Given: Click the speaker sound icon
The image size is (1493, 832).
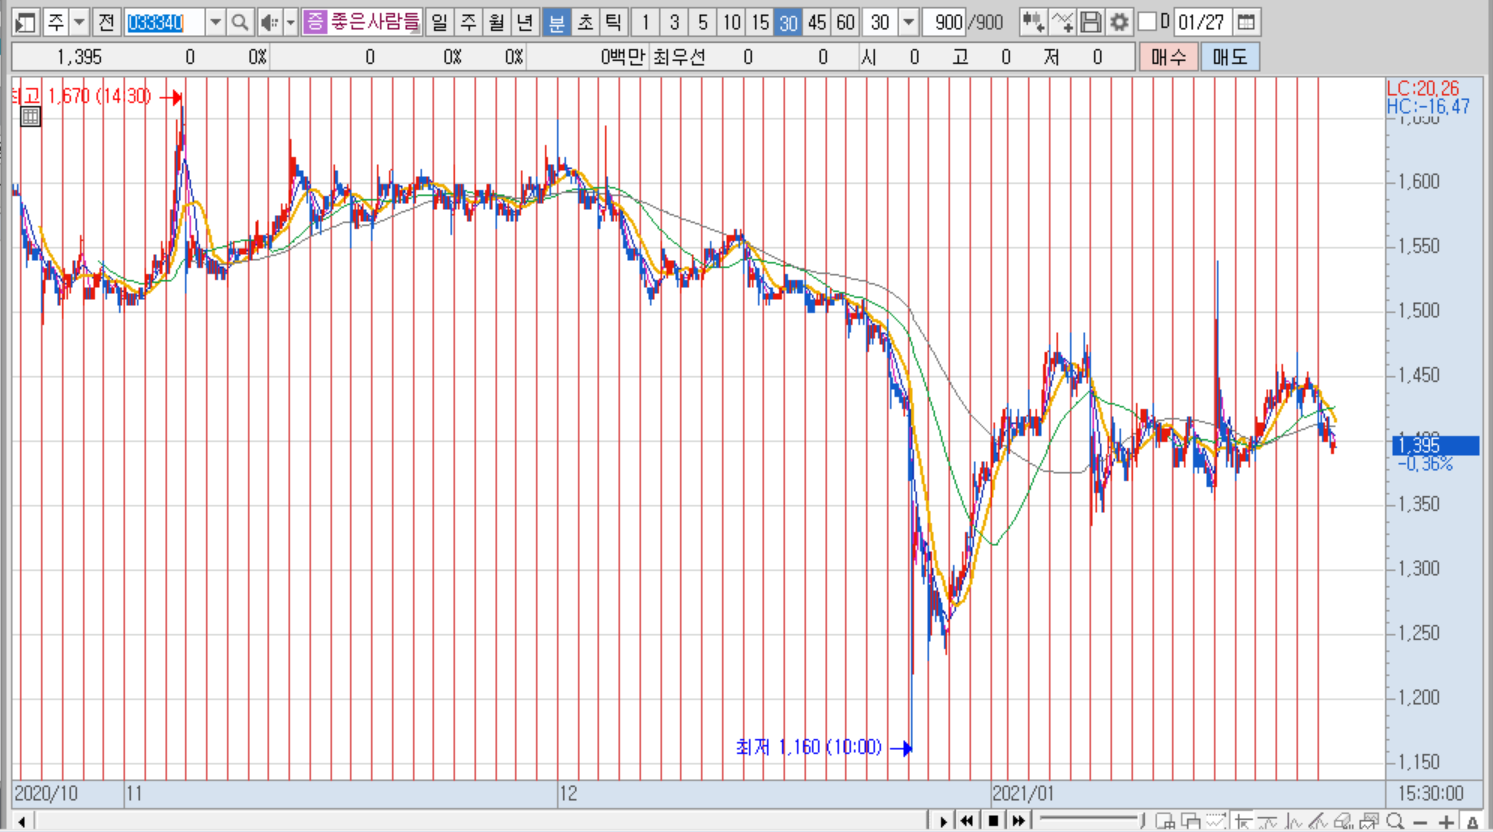Looking at the screenshot, I should click(269, 22).
